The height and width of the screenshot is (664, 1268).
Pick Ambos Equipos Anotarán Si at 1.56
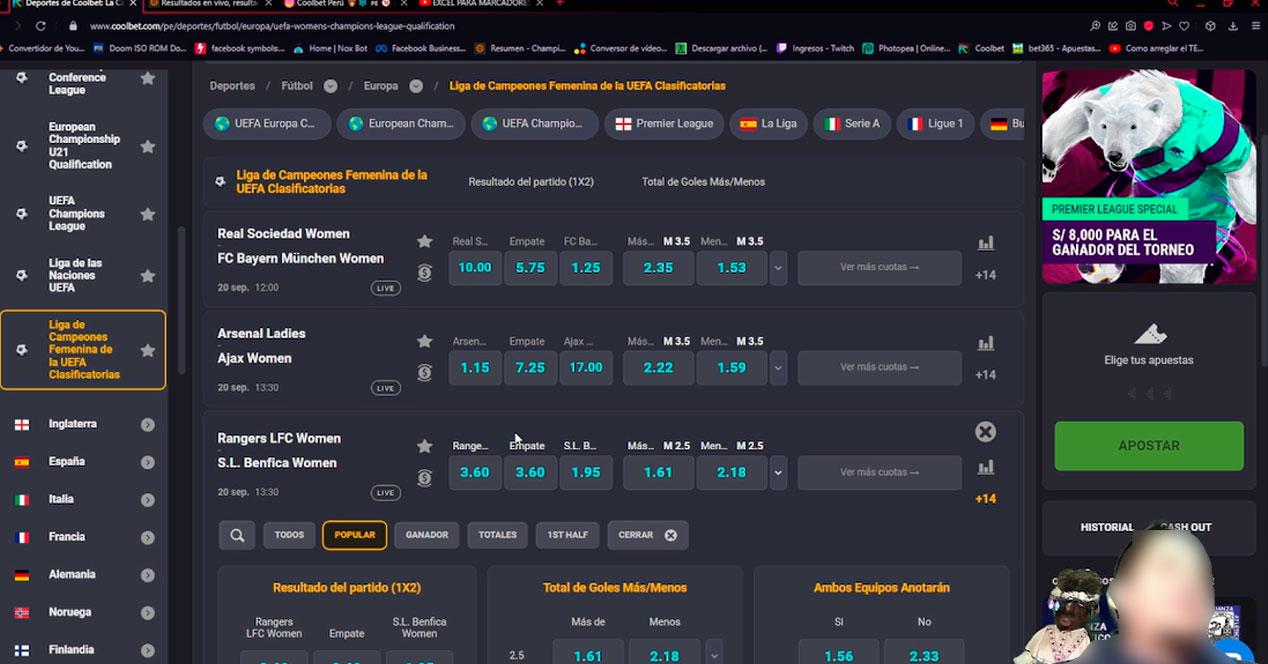point(839,655)
